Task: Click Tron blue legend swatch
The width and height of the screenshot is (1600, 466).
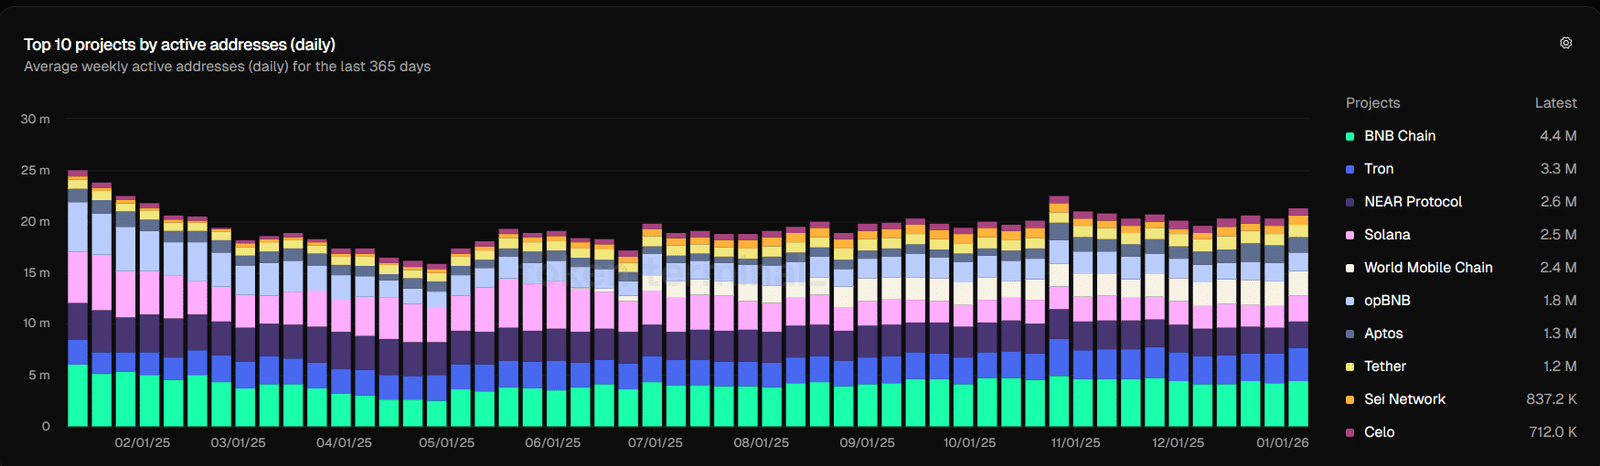Action: coord(1350,169)
